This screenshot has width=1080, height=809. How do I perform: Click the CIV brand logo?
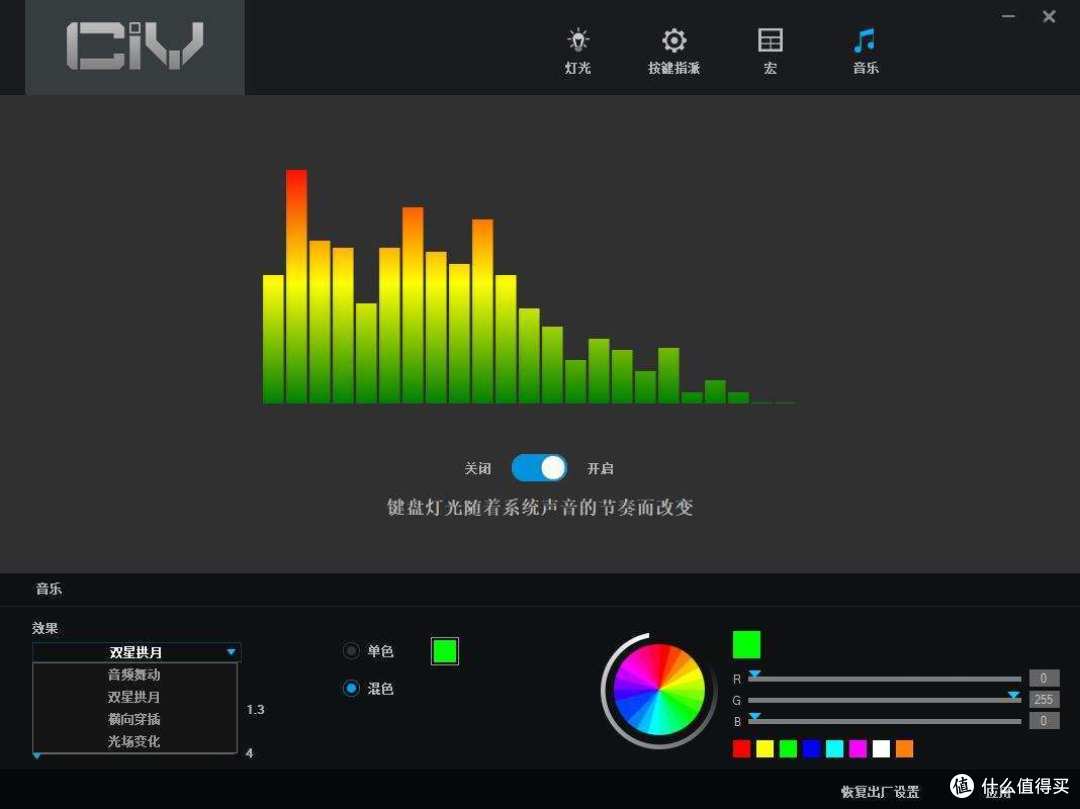coord(135,45)
